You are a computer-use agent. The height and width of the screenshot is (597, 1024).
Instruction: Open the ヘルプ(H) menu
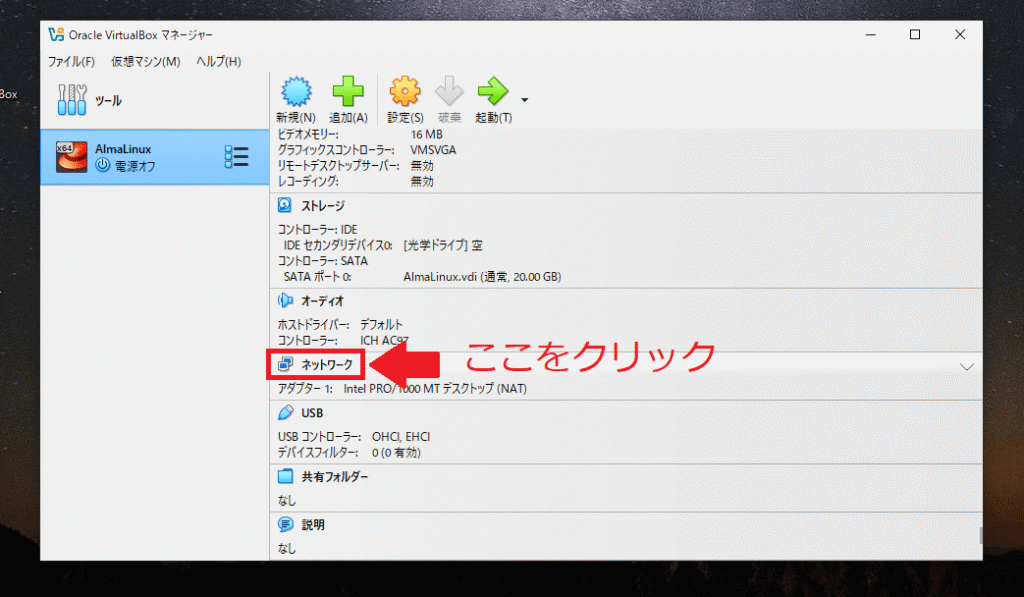click(219, 61)
